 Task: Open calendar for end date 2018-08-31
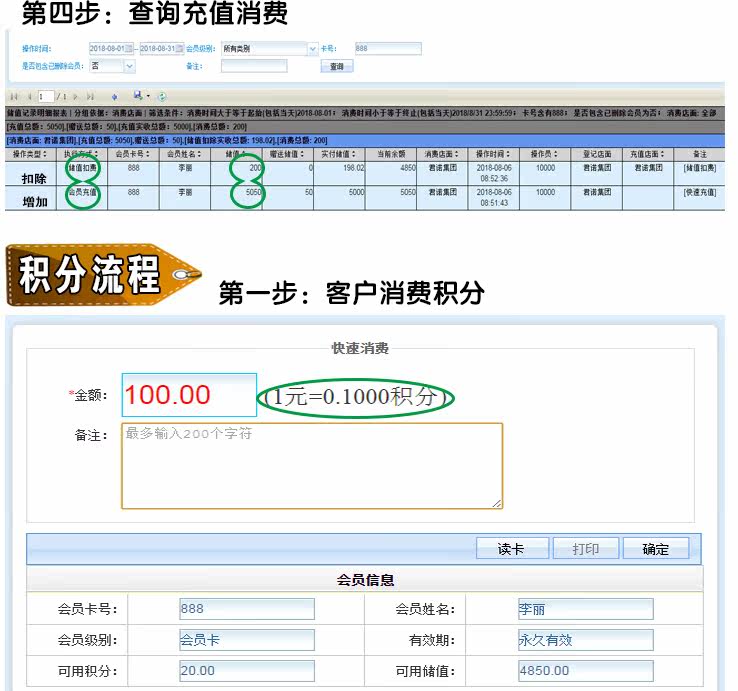pyautogui.click(x=180, y=48)
